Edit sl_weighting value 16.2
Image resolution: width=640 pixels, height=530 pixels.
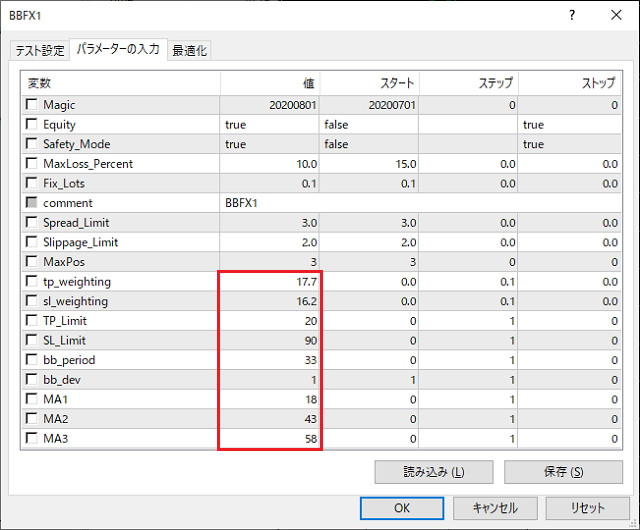pyautogui.click(x=269, y=301)
